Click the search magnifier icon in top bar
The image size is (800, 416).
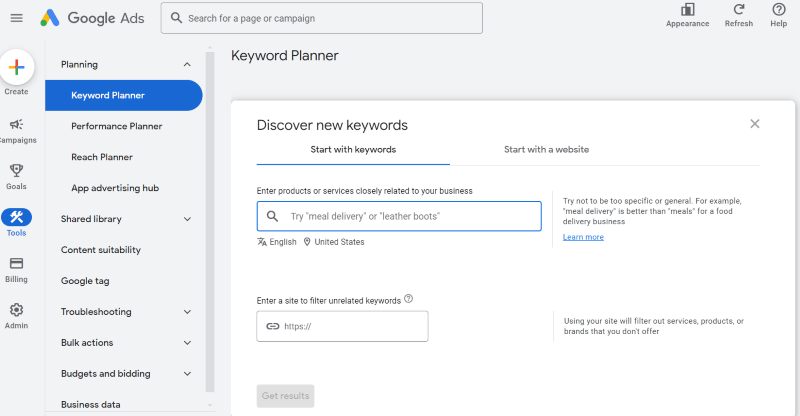(x=177, y=18)
